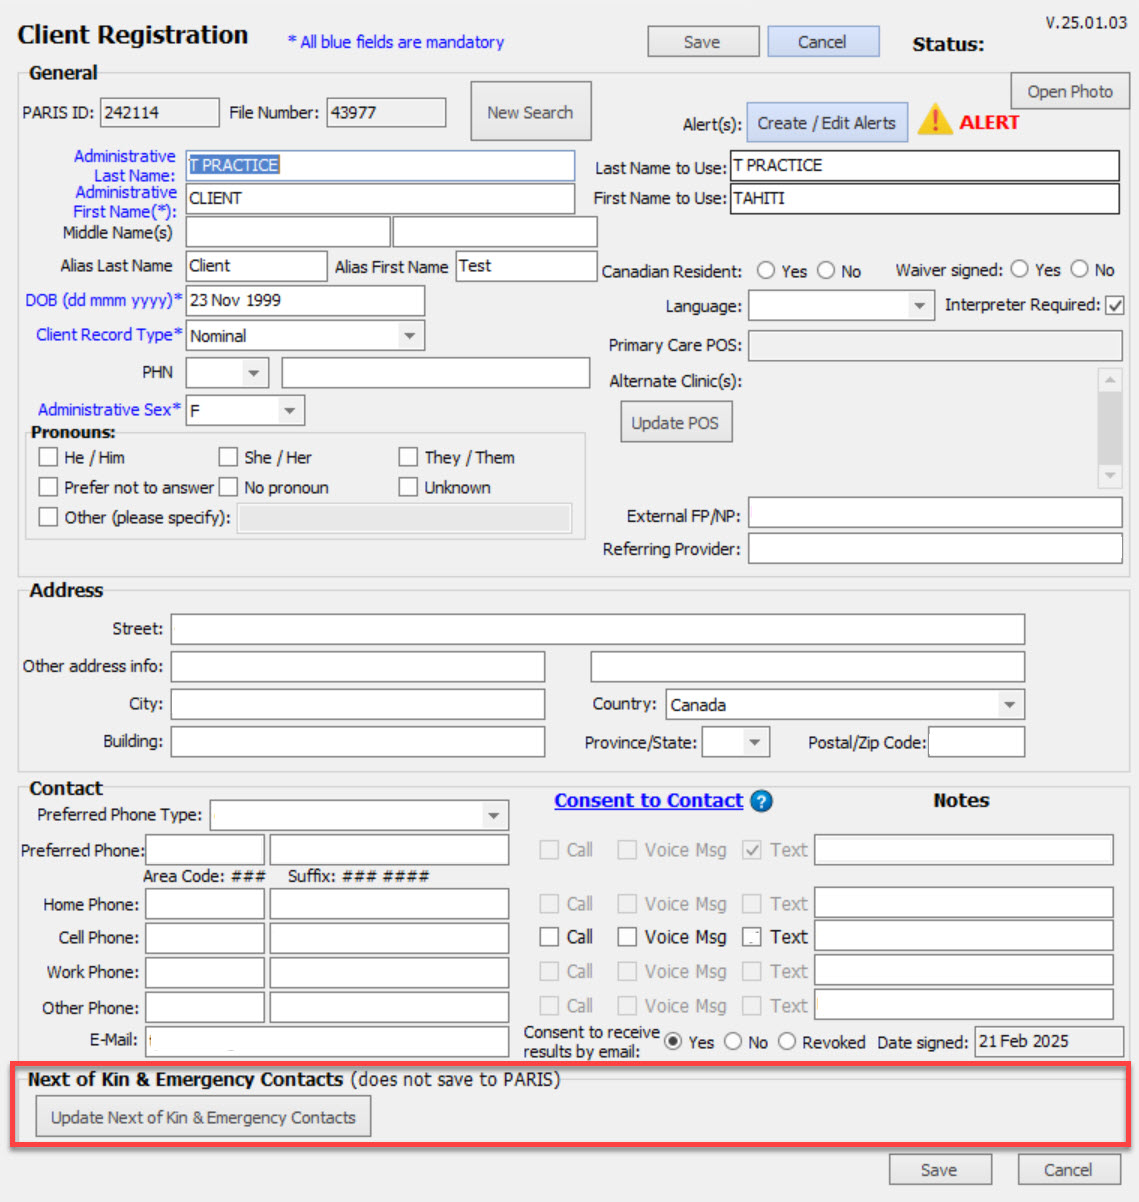Expand the Administrative Sex dropdown
The height and width of the screenshot is (1202, 1139).
click(288, 409)
